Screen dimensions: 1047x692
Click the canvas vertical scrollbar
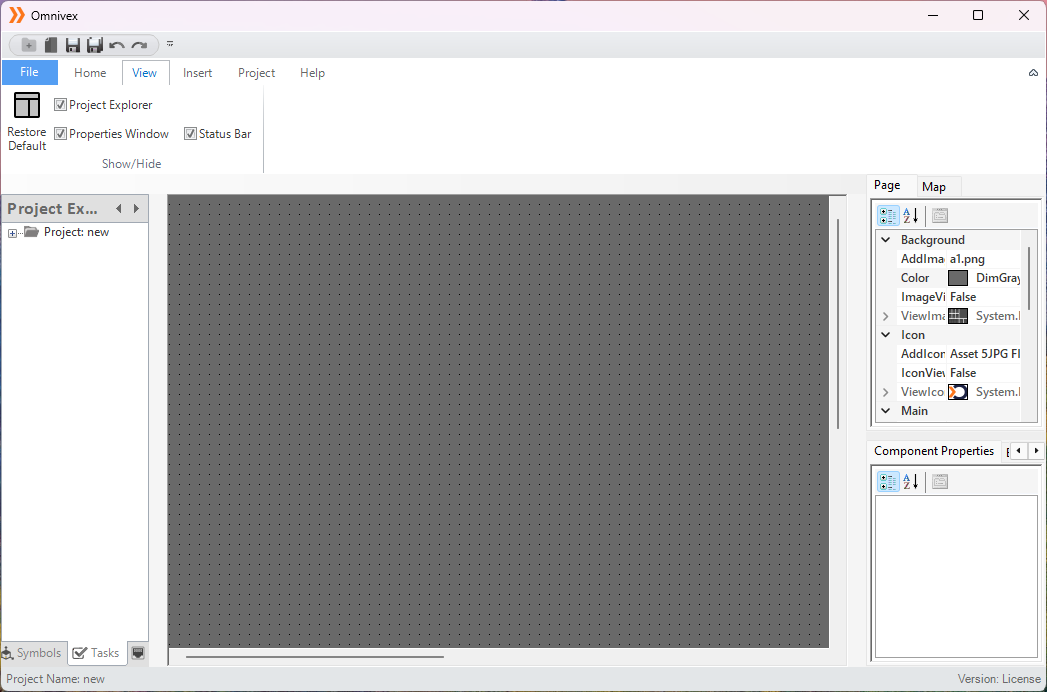(838, 324)
